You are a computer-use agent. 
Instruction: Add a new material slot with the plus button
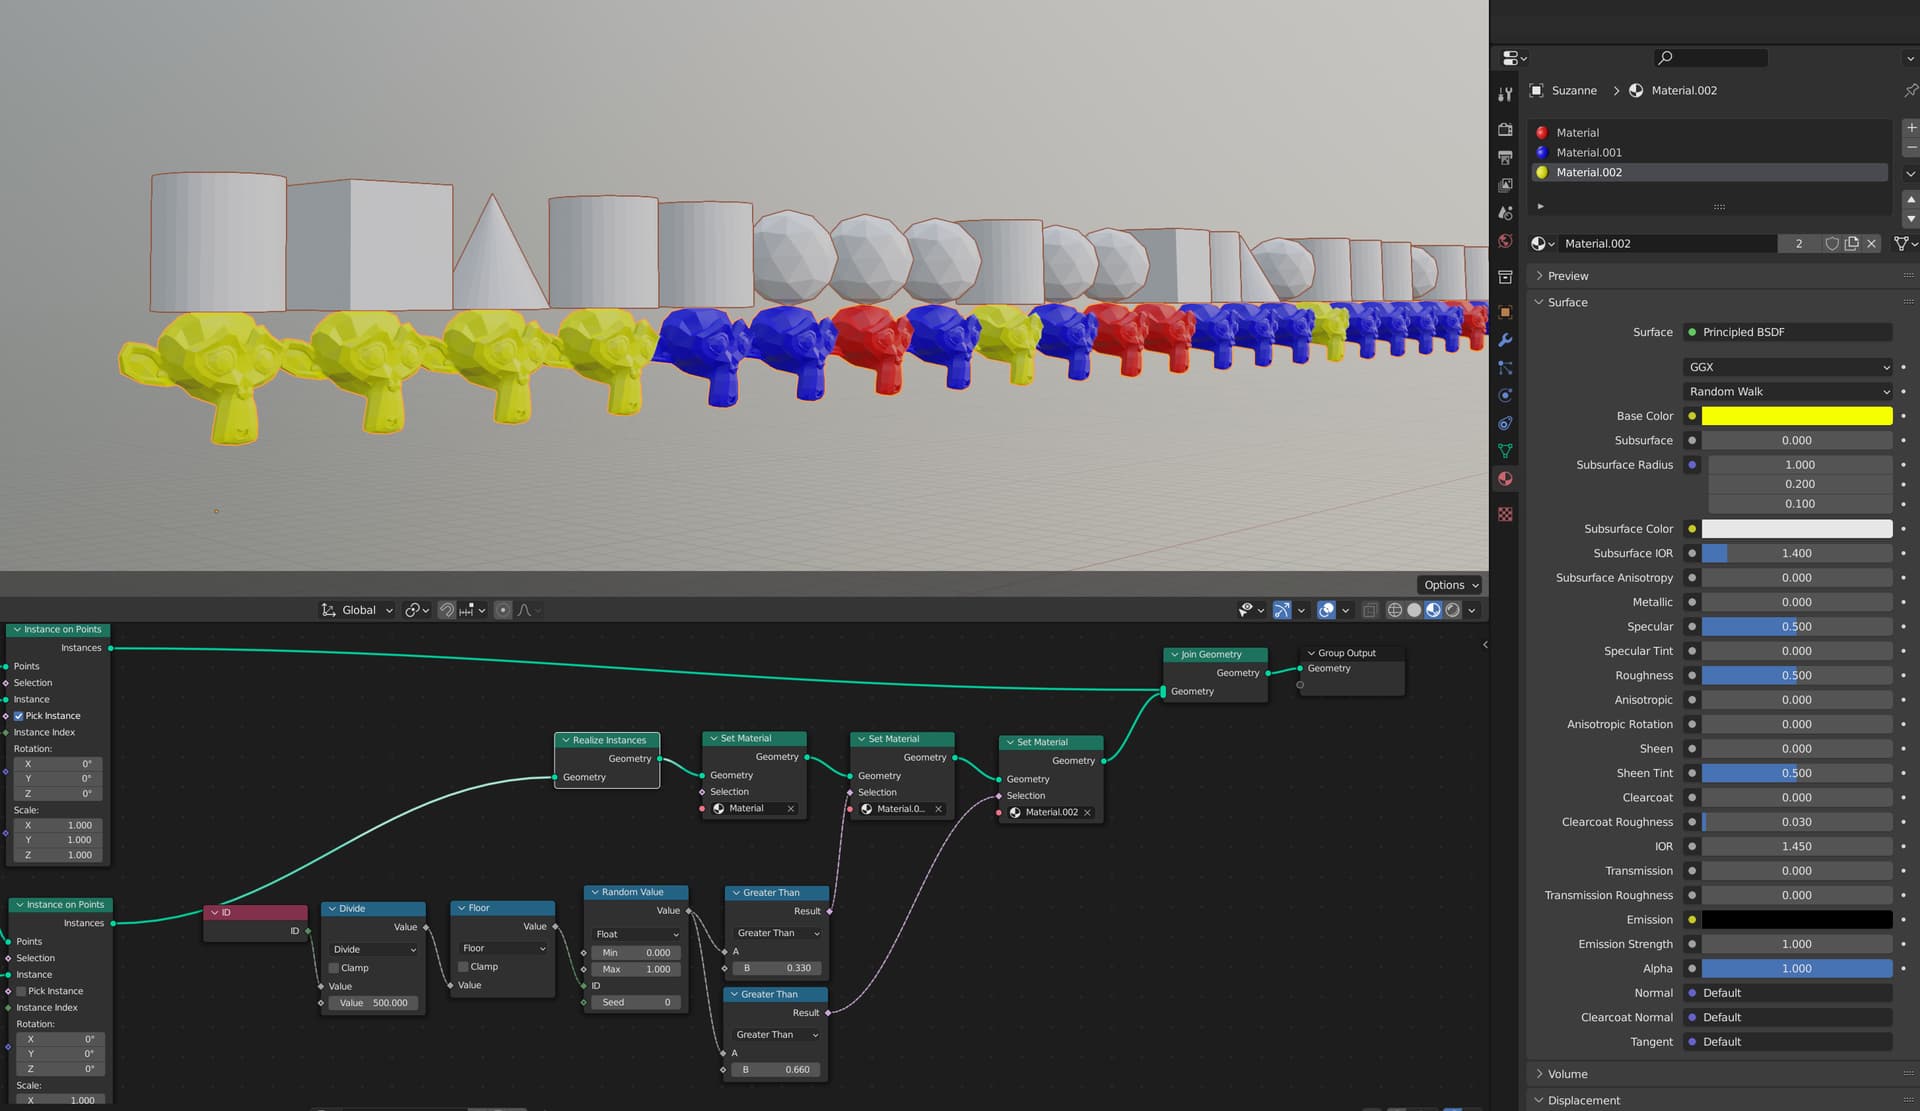pyautogui.click(x=1911, y=127)
